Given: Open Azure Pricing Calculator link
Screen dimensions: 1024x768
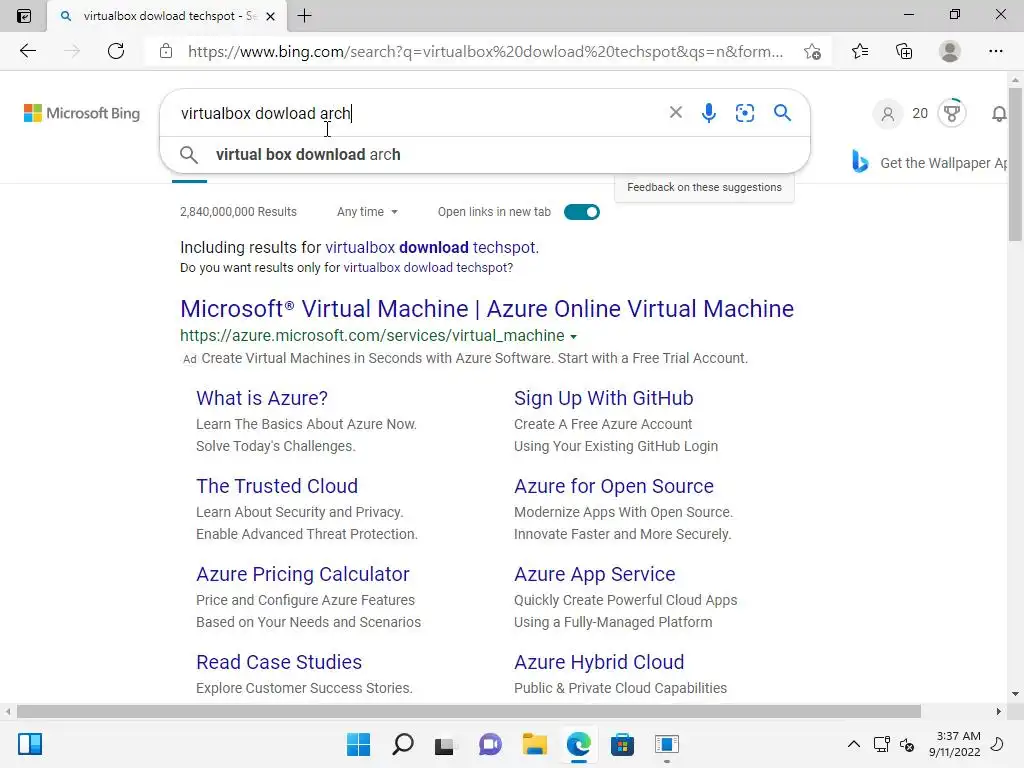Looking at the screenshot, I should click(x=302, y=574).
